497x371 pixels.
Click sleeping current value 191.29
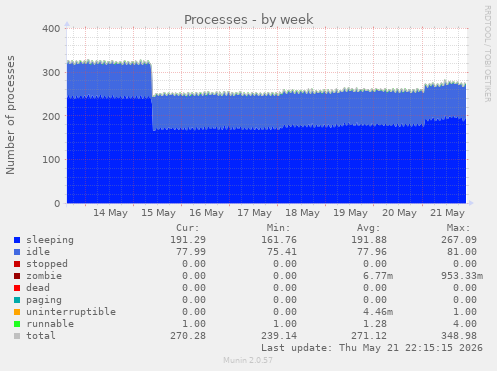click(188, 240)
